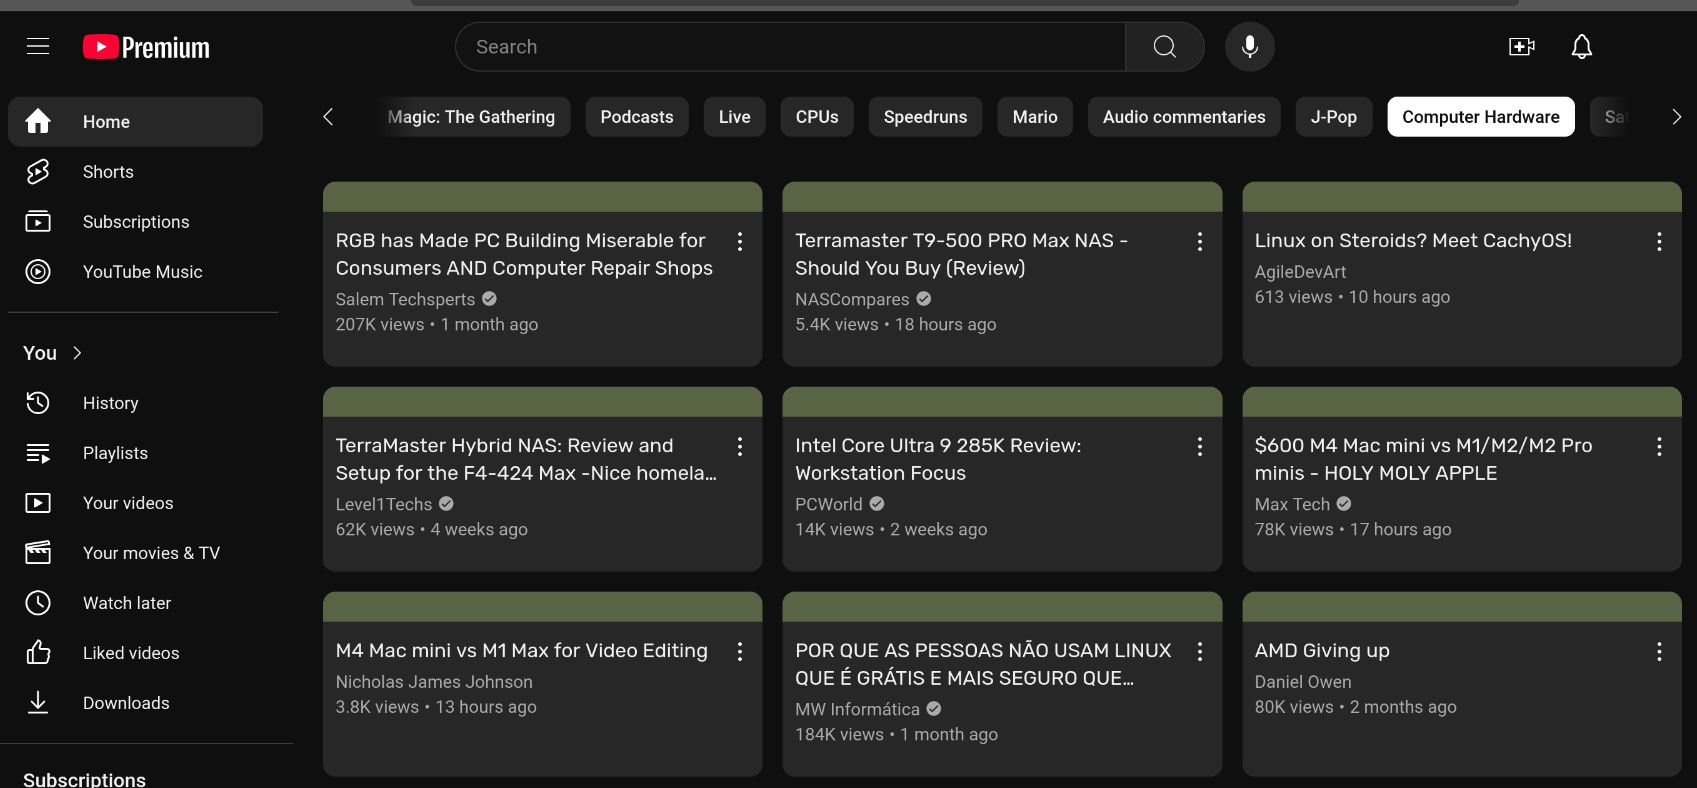Start voice search with microphone

point(1250,47)
